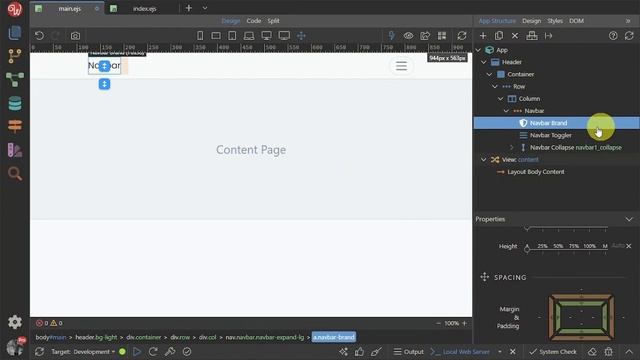The width and height of the screenshot is (640, 360).
Task: Refresh the design view
Action: pos(462,36)
